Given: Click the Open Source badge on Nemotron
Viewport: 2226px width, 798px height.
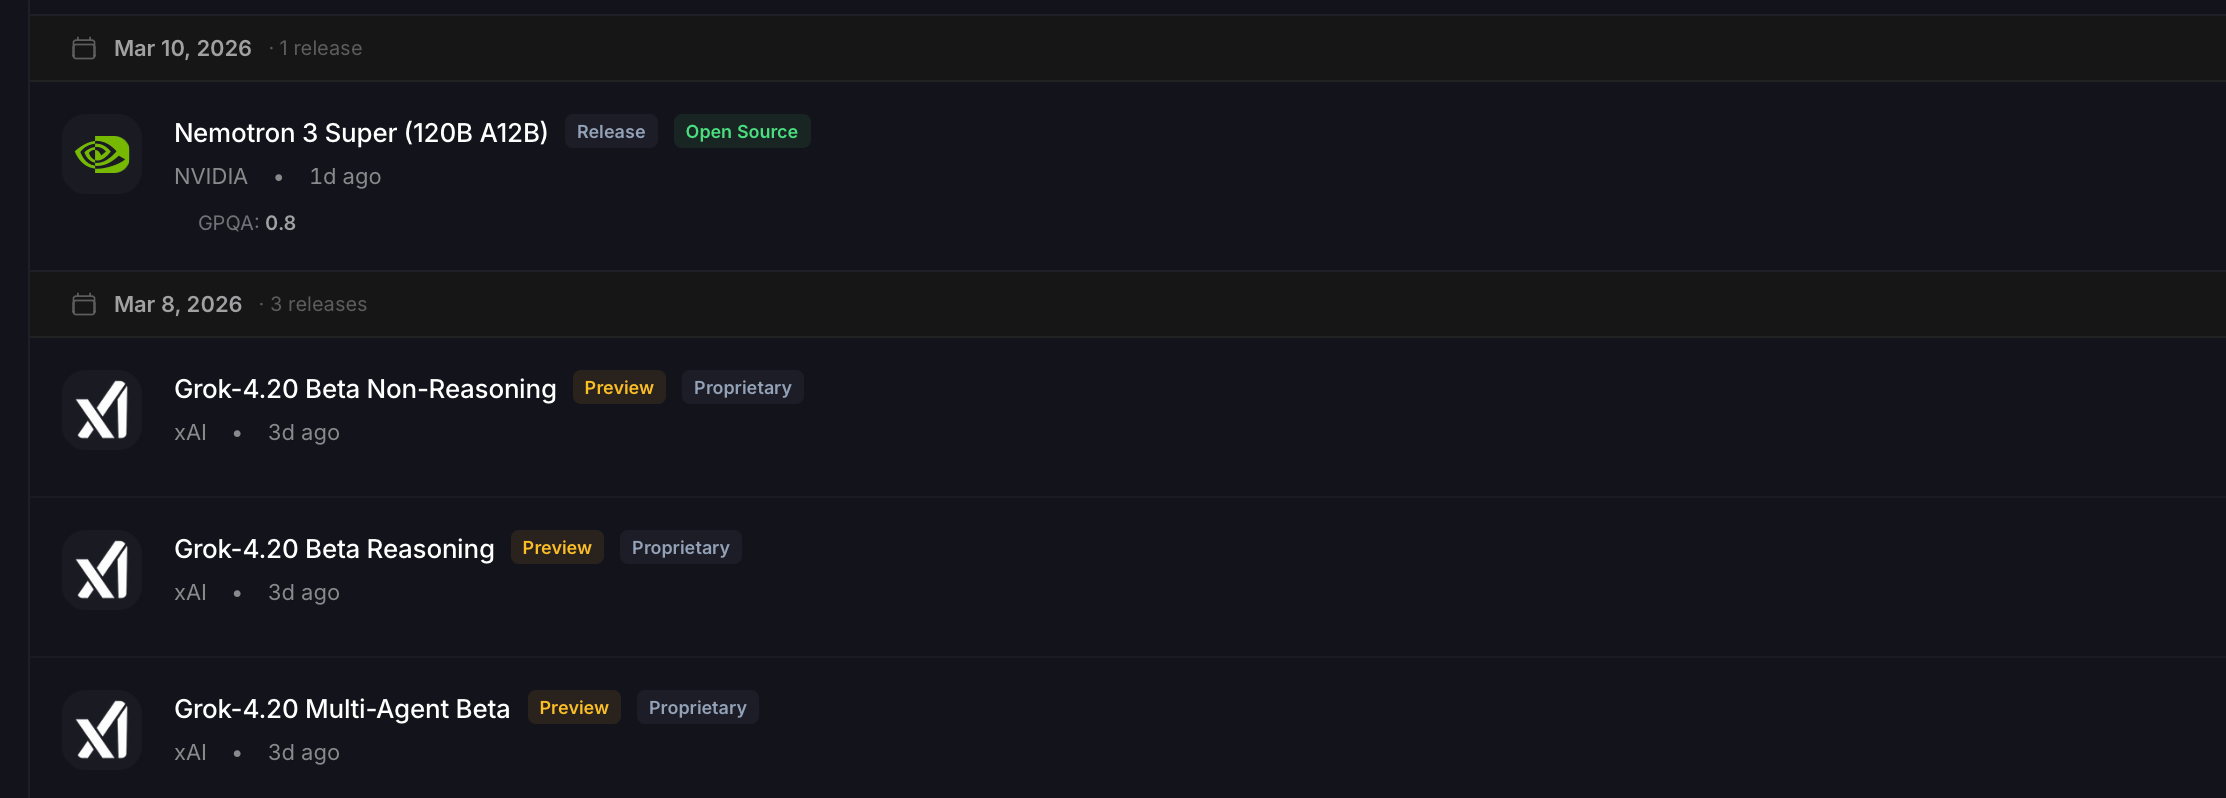Looking at the screenshot, I should pos(741,132).
